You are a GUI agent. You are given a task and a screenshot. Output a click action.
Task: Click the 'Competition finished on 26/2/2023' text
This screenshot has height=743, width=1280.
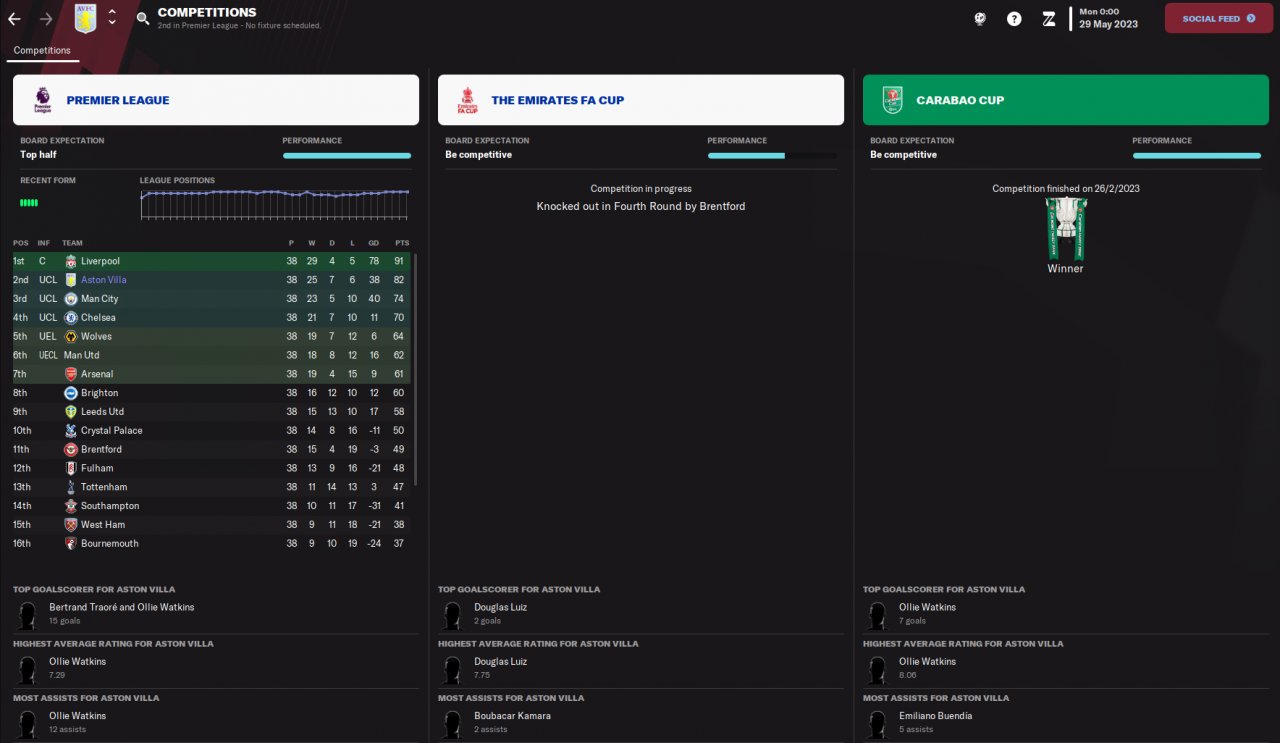[x=1066, y=188]
